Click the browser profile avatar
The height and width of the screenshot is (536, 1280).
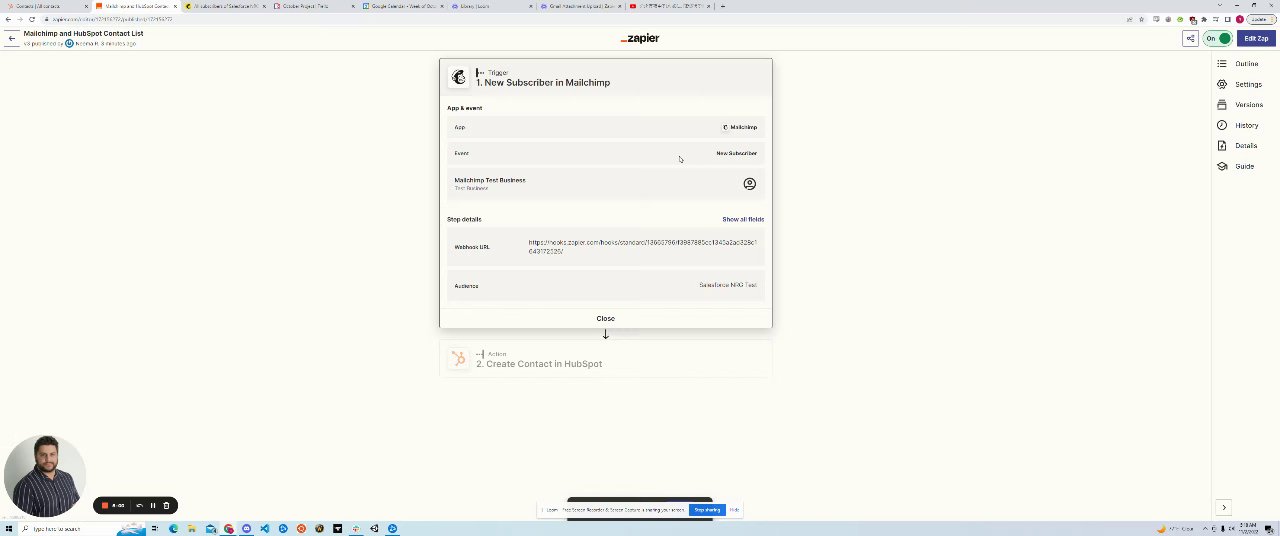(1240, 19)
